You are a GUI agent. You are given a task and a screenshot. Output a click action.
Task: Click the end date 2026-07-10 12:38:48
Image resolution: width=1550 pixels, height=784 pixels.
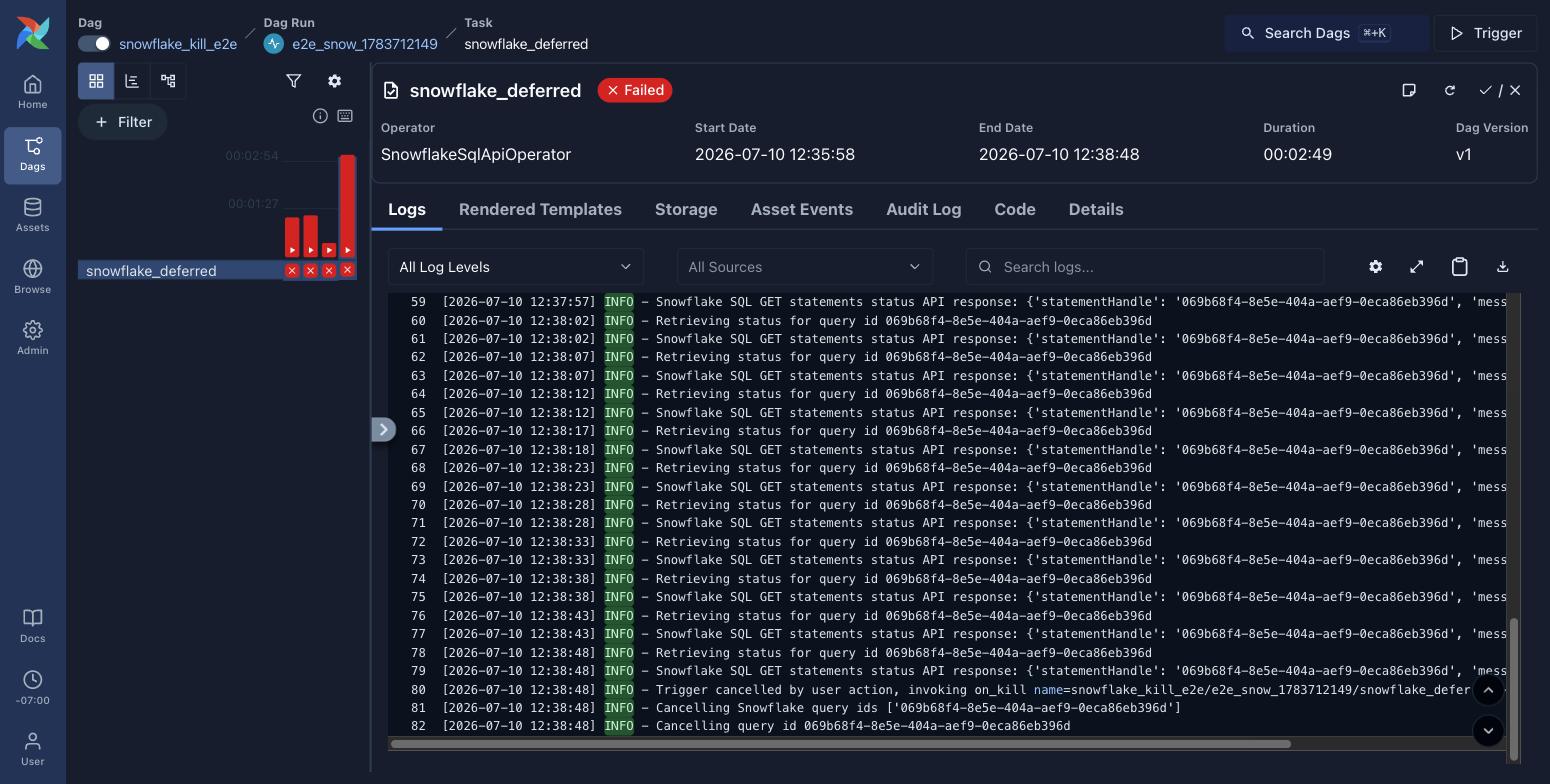click(1059, 154)
